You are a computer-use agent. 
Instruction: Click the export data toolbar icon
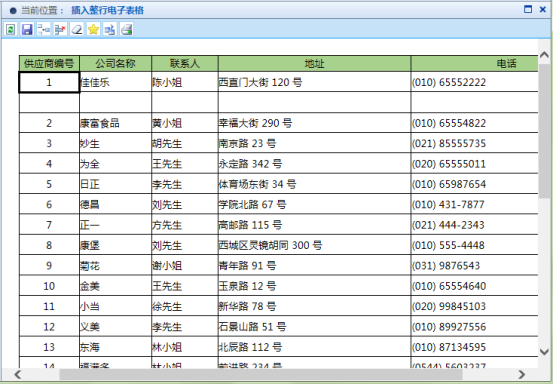point(110,29)
